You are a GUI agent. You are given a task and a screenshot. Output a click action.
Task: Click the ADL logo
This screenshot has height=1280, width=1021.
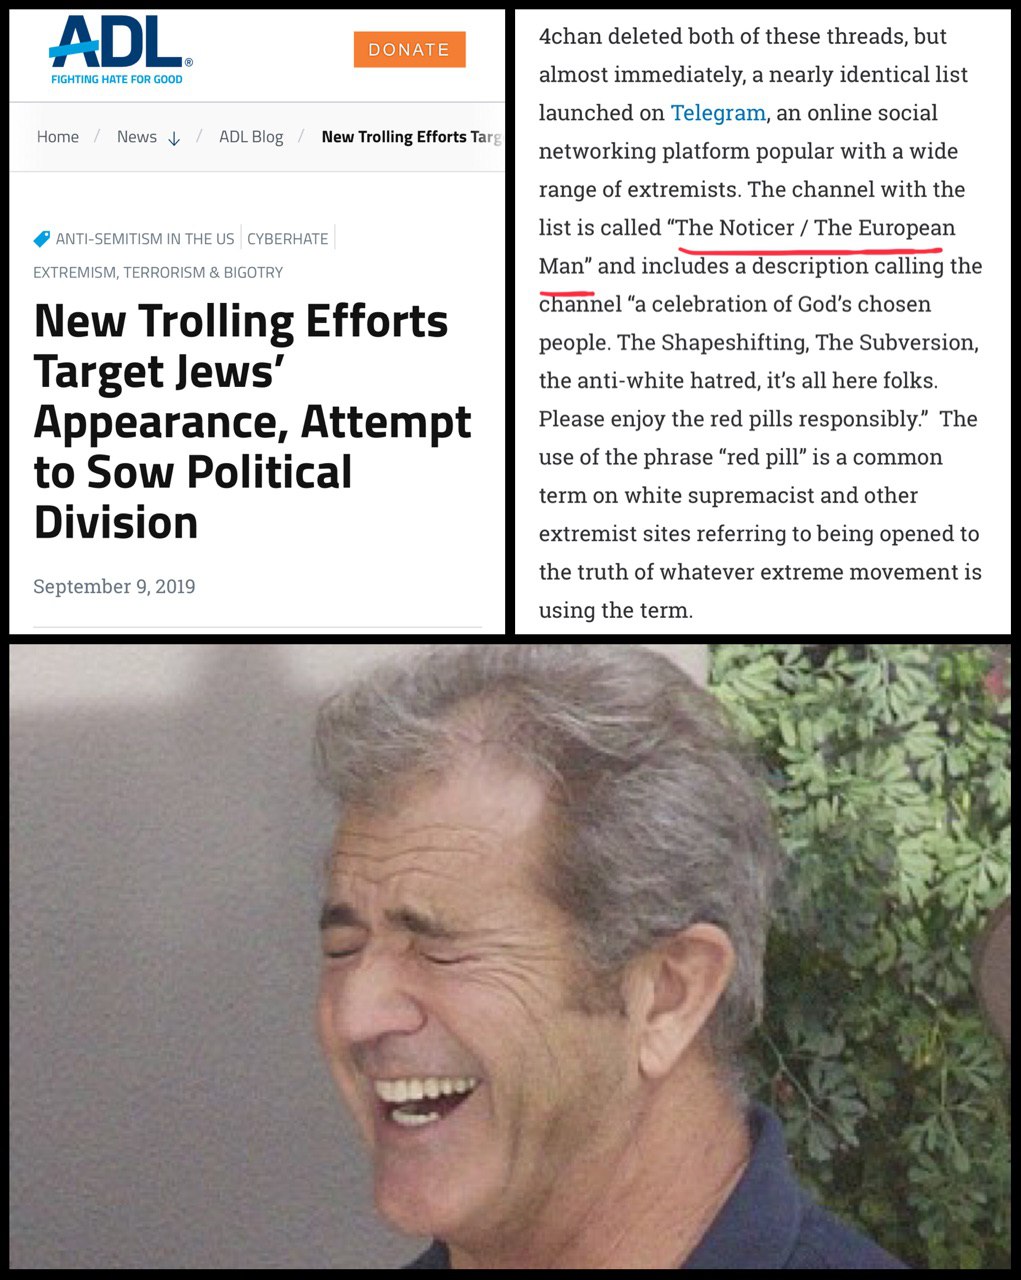[x=120, y=50]
